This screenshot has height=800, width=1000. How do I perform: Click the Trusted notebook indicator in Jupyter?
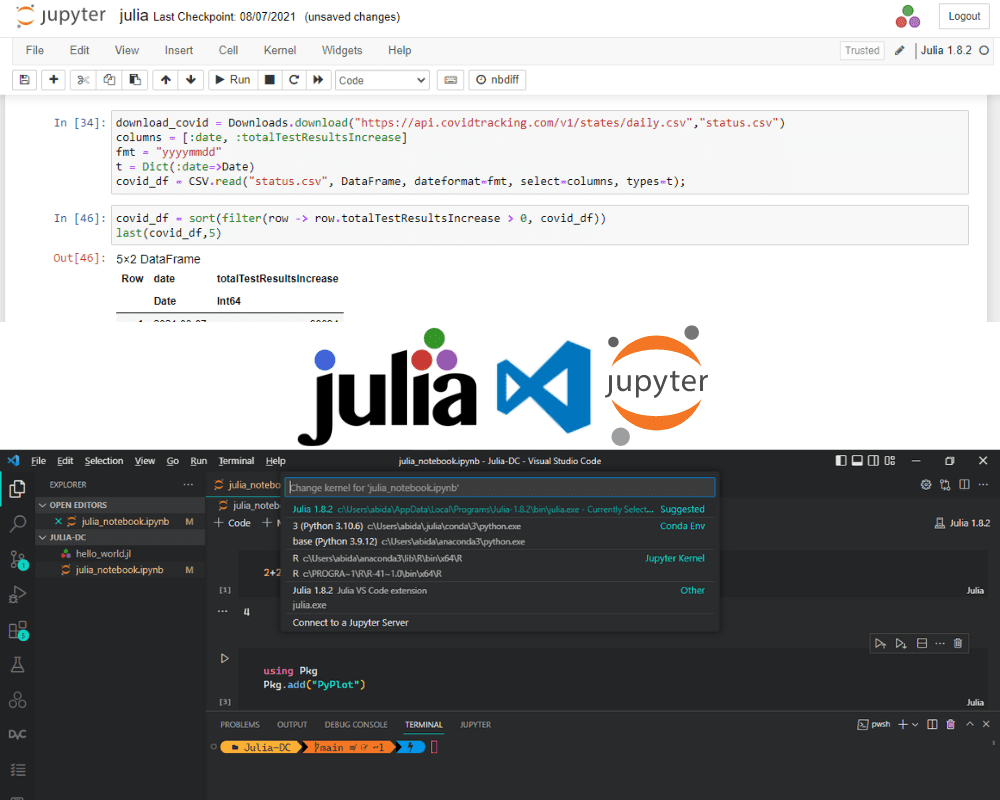pyautogui.click(x=862, y=50)
